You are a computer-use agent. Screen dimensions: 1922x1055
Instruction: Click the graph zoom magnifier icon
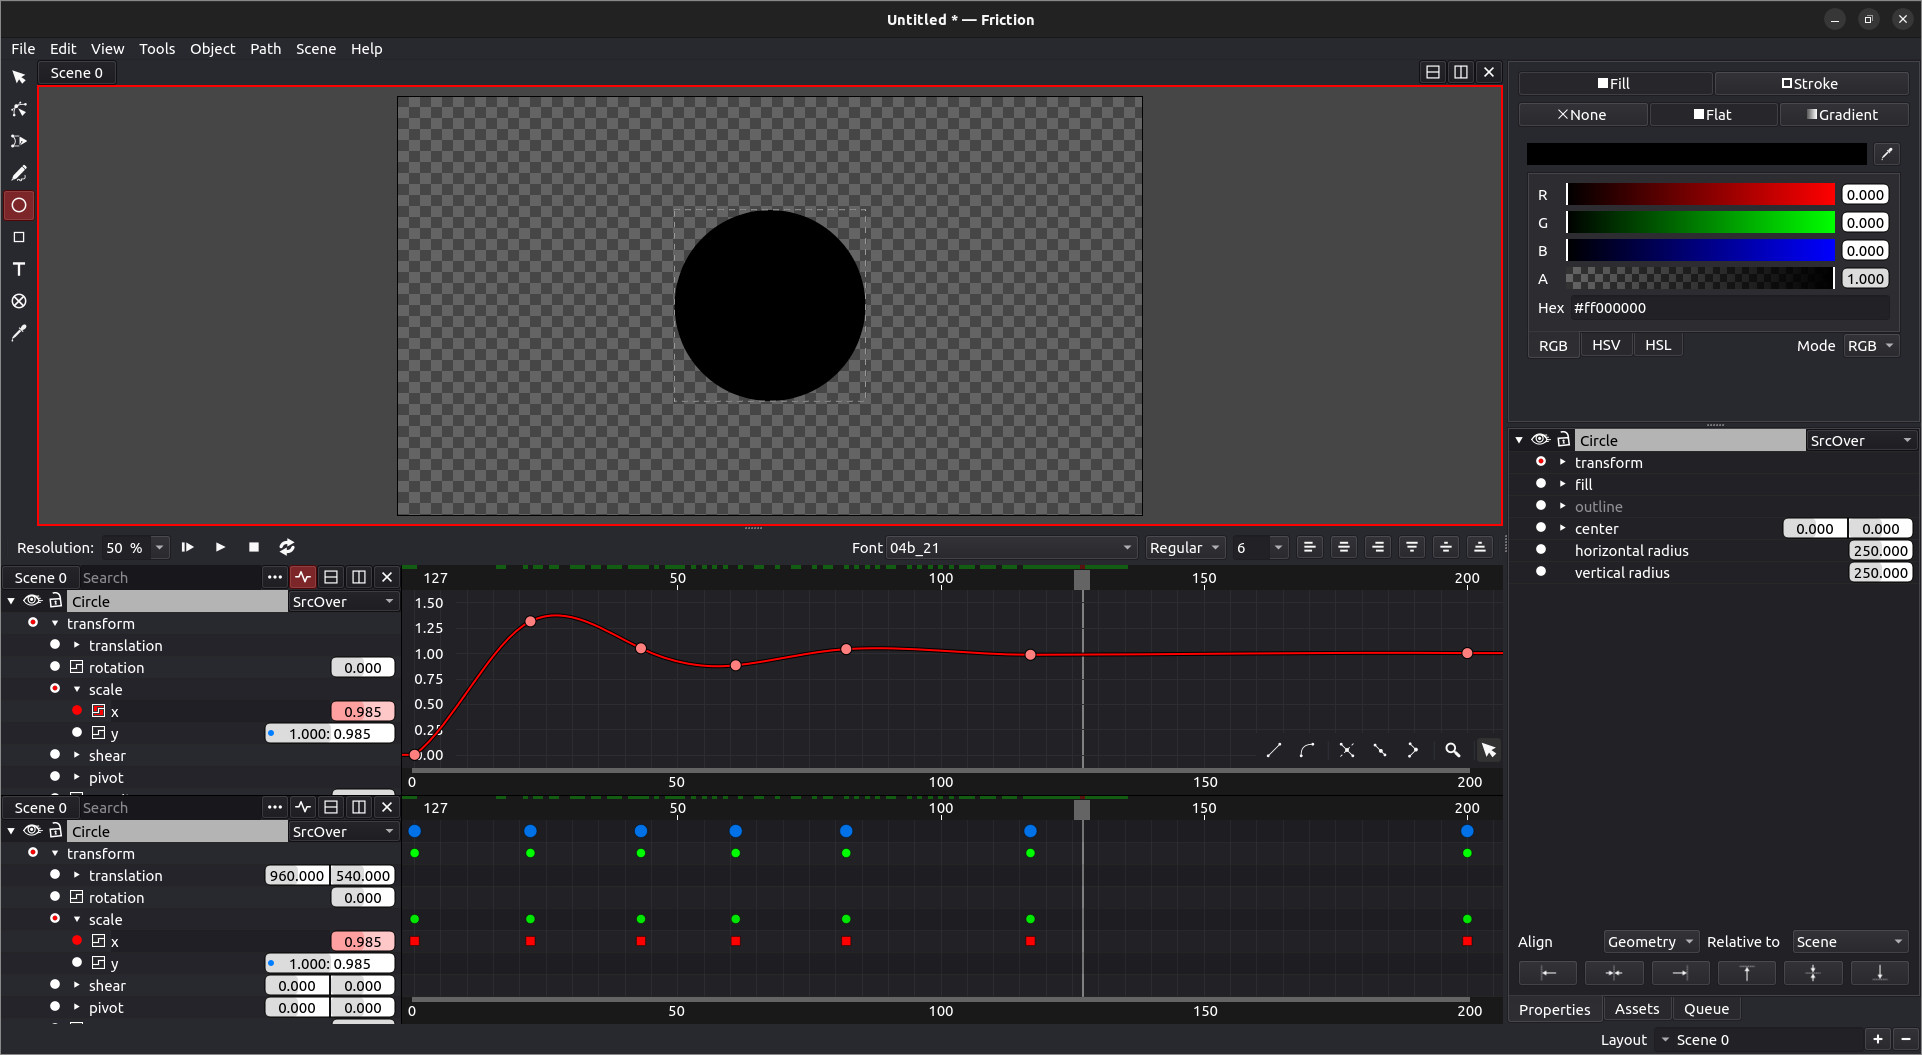pyautogui.click(x=1452, y=750)
